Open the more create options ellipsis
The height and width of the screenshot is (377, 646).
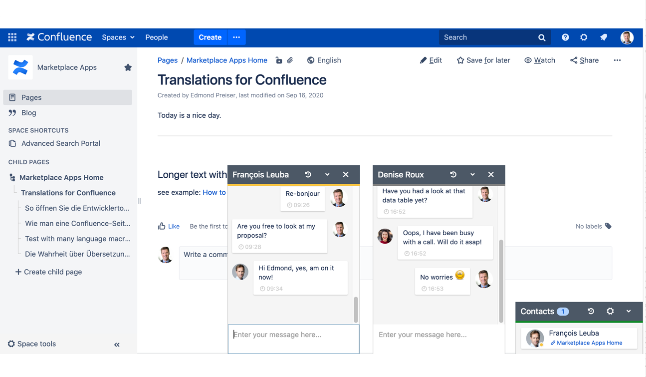(x=236, y=37)
